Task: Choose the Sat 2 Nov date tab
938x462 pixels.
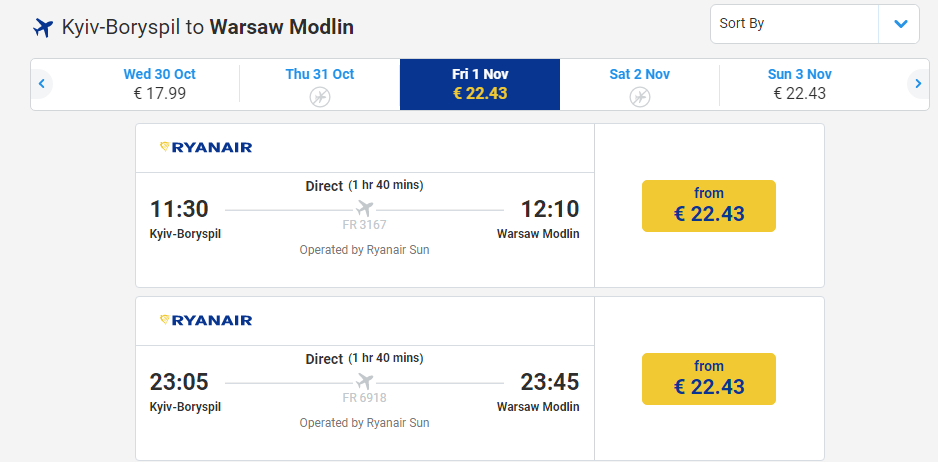Action: click(x=639, y=84)
